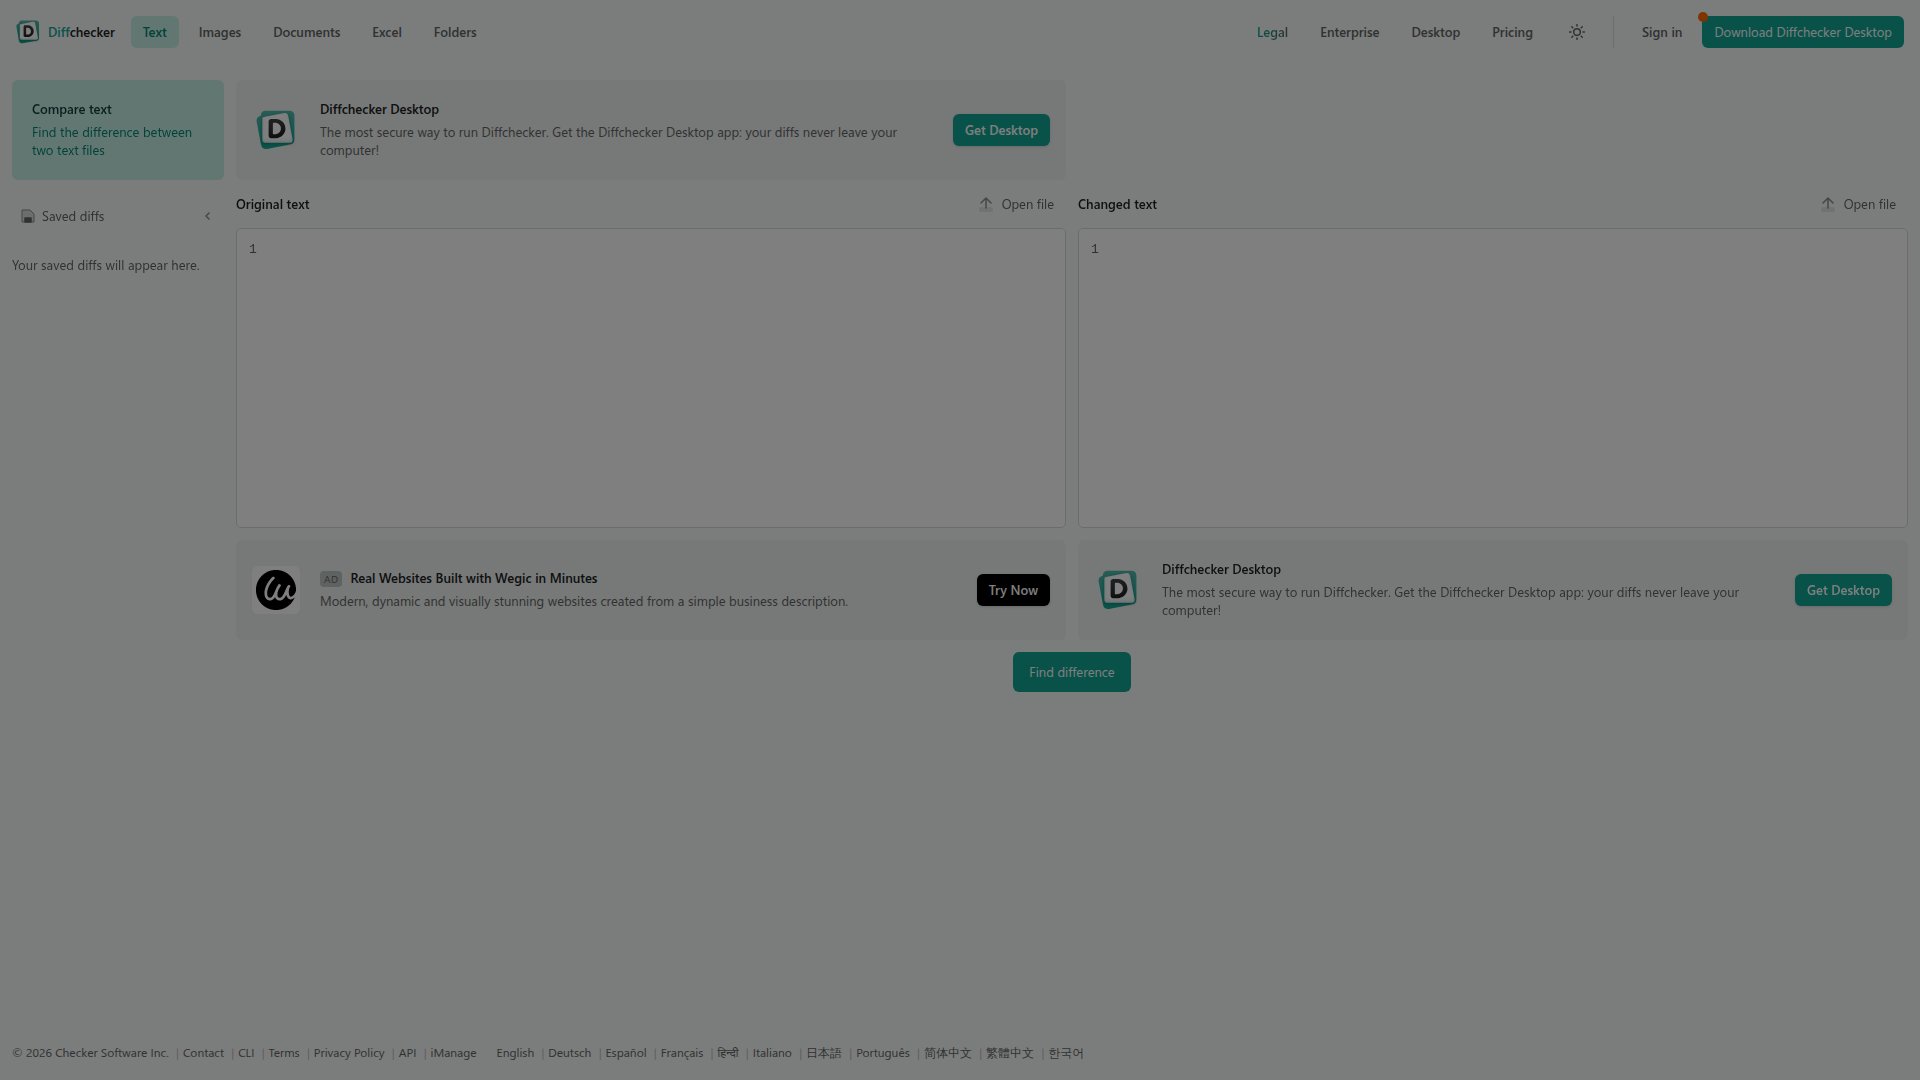
Task: Toggle the light/dark theme sun icon
Action: (1577, 32)
